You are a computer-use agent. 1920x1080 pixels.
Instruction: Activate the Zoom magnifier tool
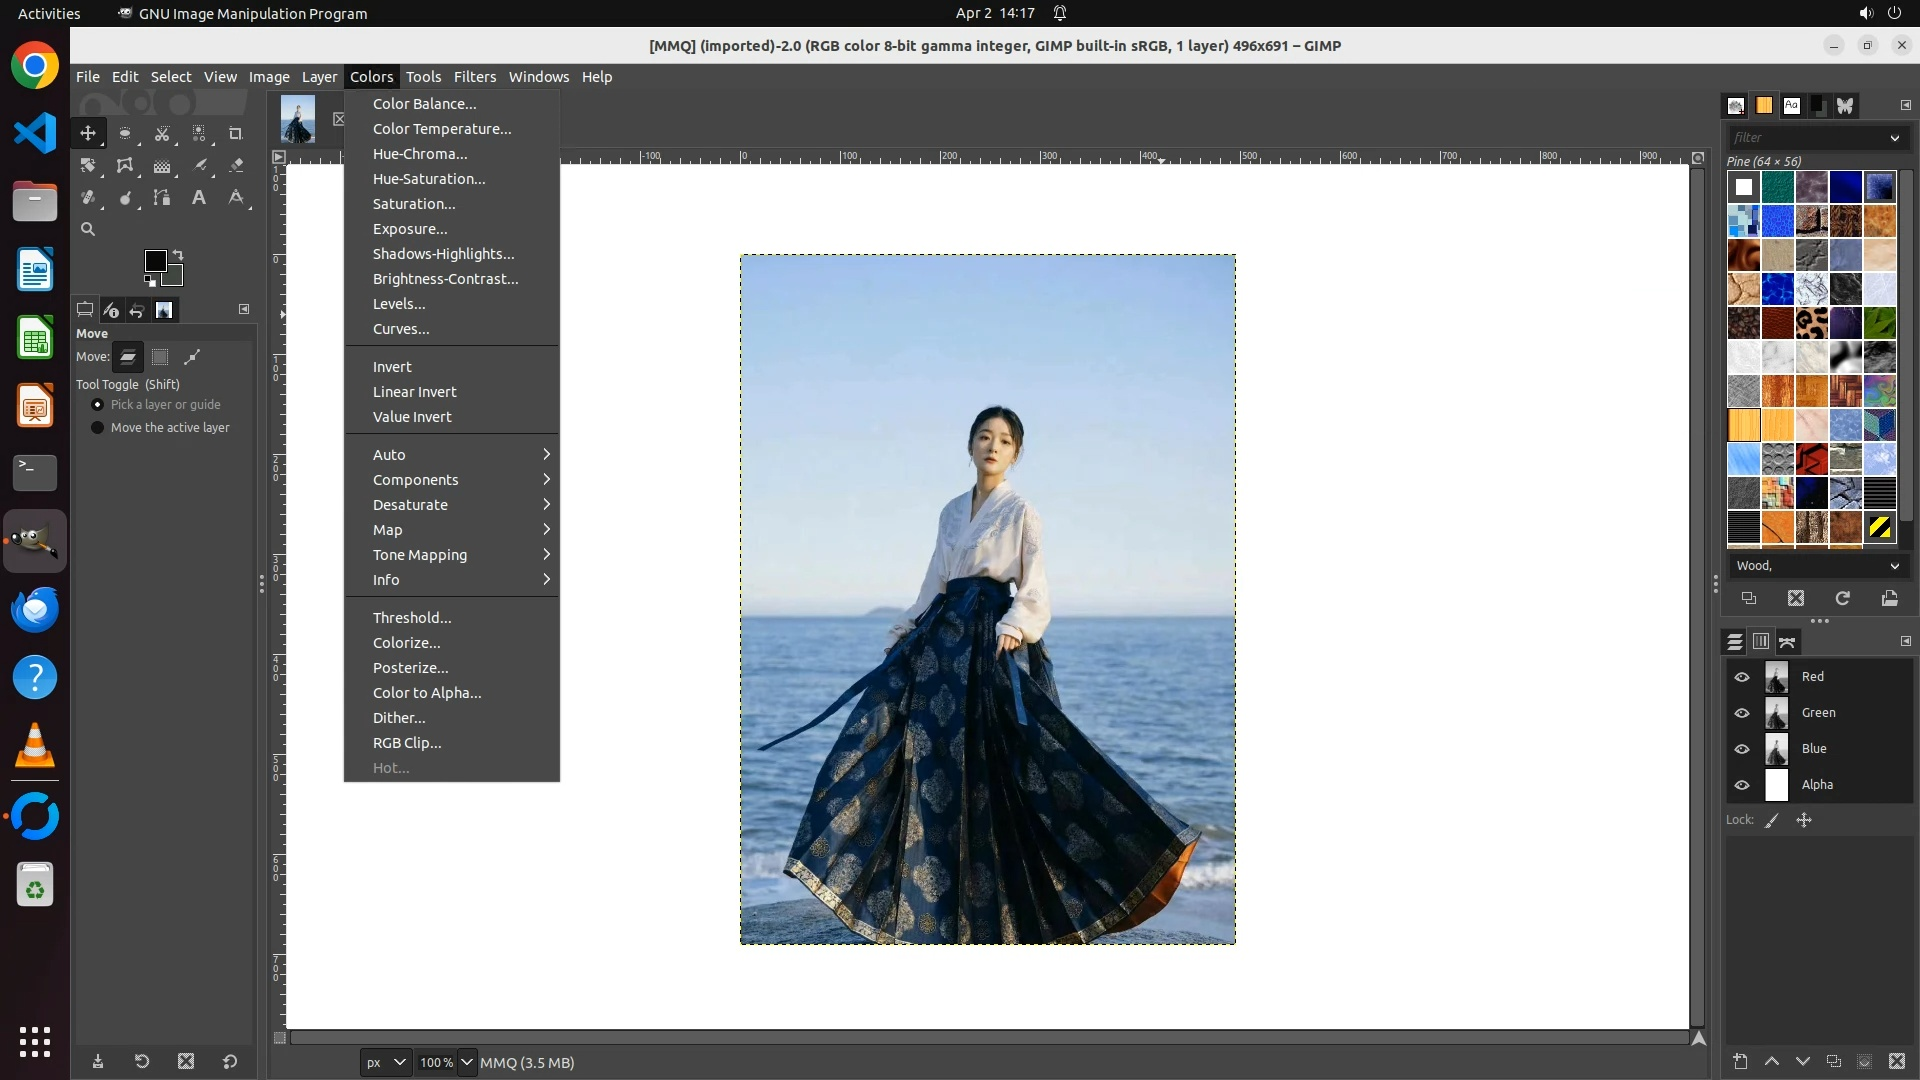pos(88,229)
